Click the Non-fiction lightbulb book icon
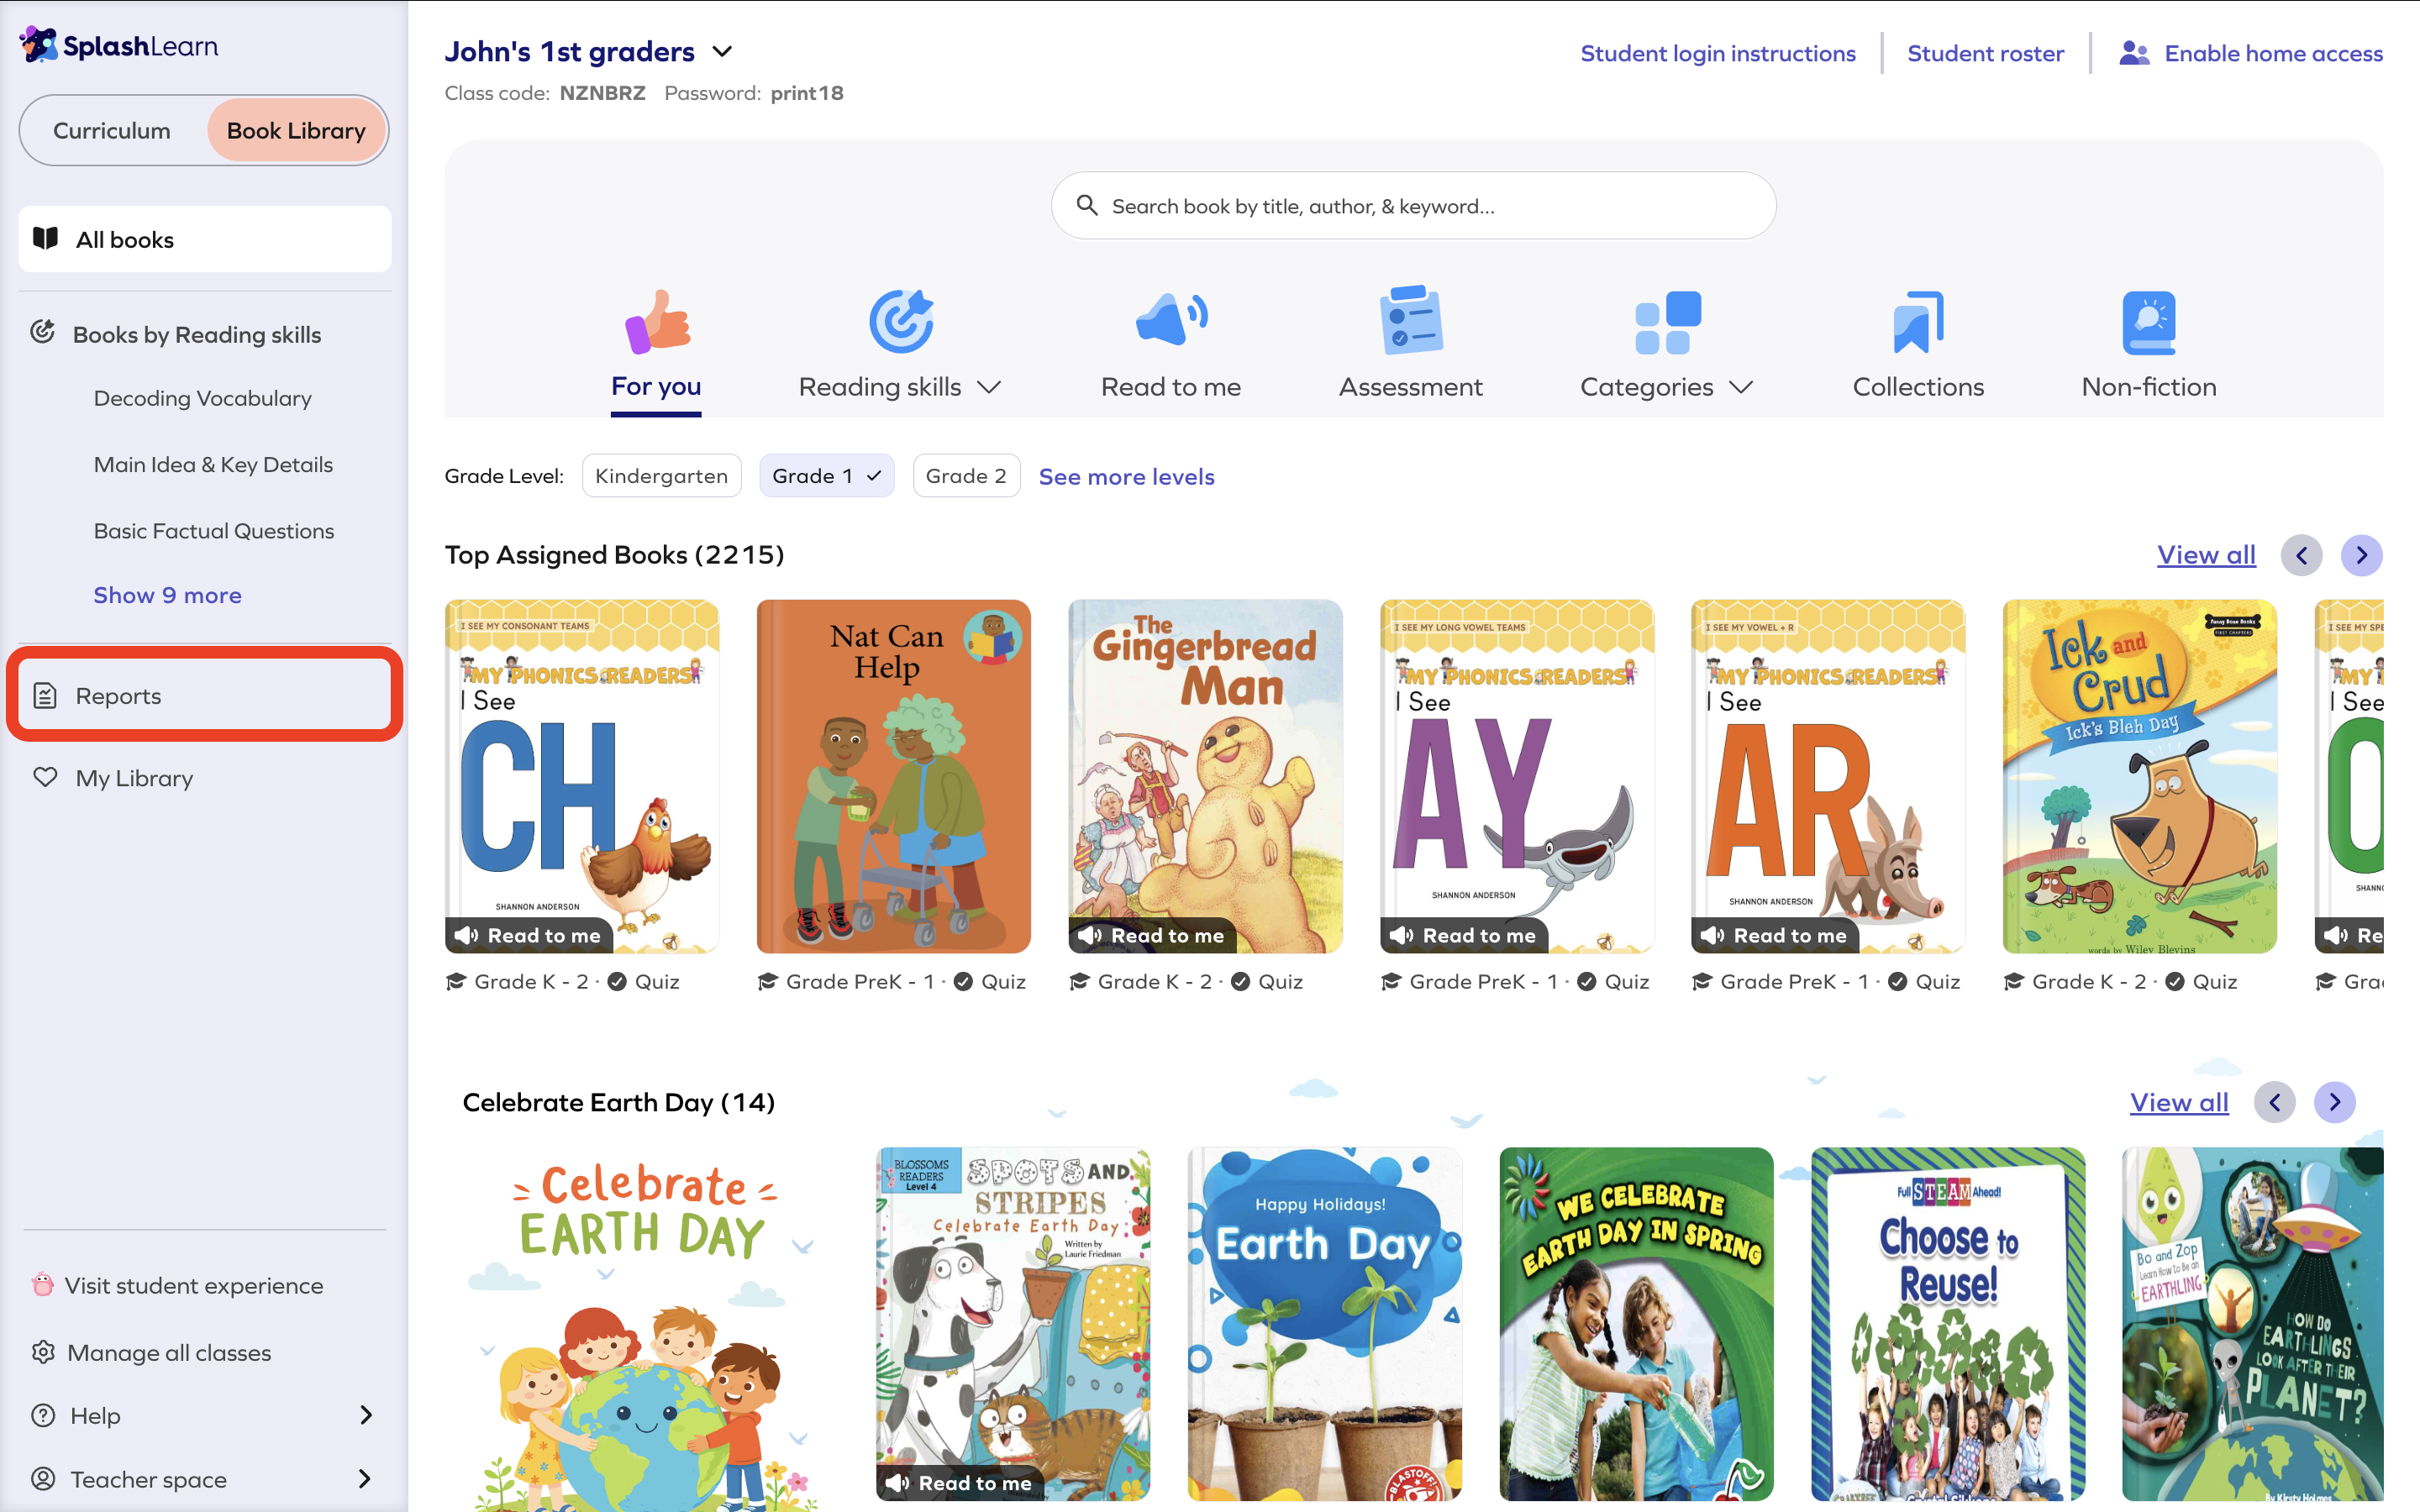This screenshot has height=1512, width=2420. [2149, 322]
